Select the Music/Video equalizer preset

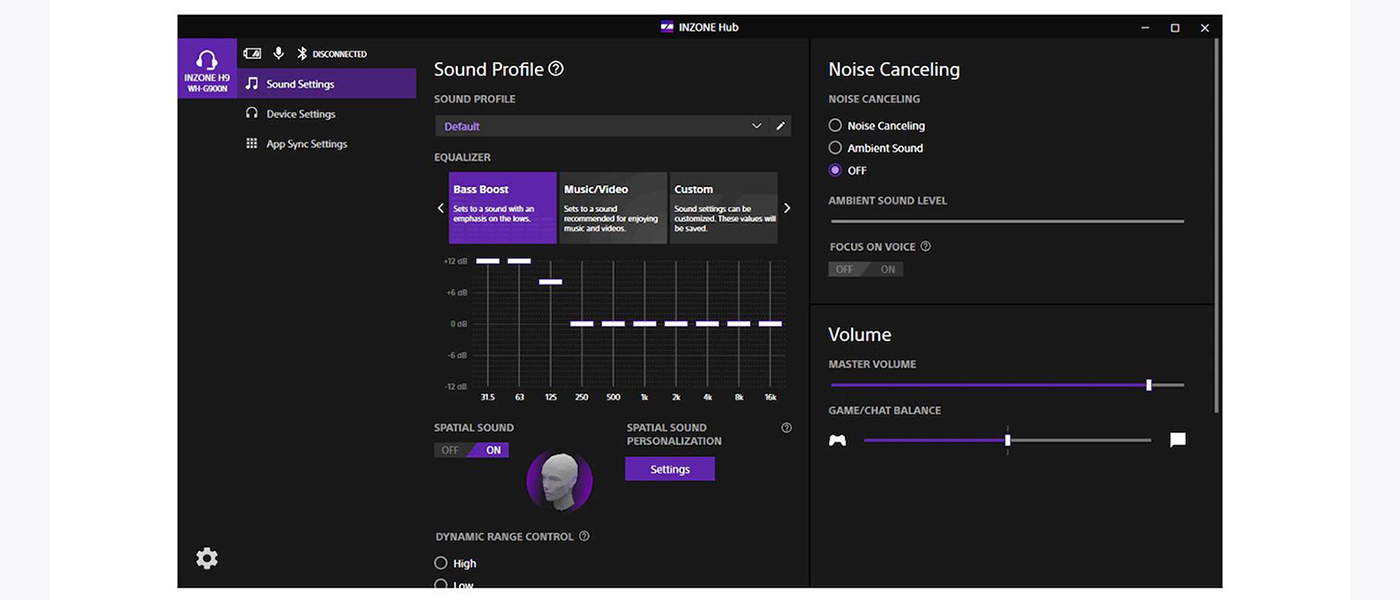pos(613,208)
